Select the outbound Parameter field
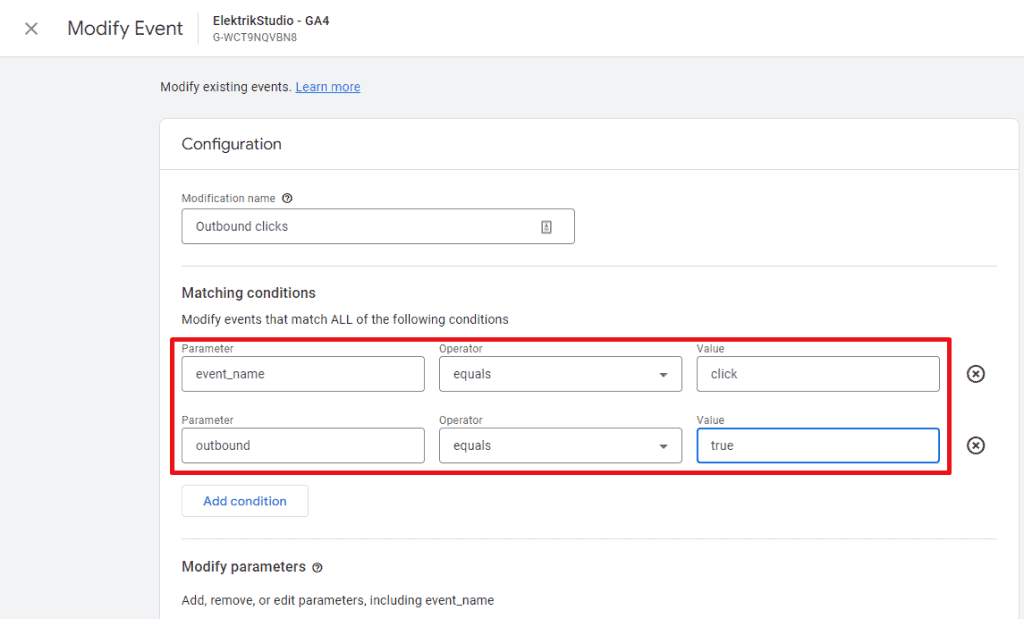1024x619 pixels. point(303,445)
